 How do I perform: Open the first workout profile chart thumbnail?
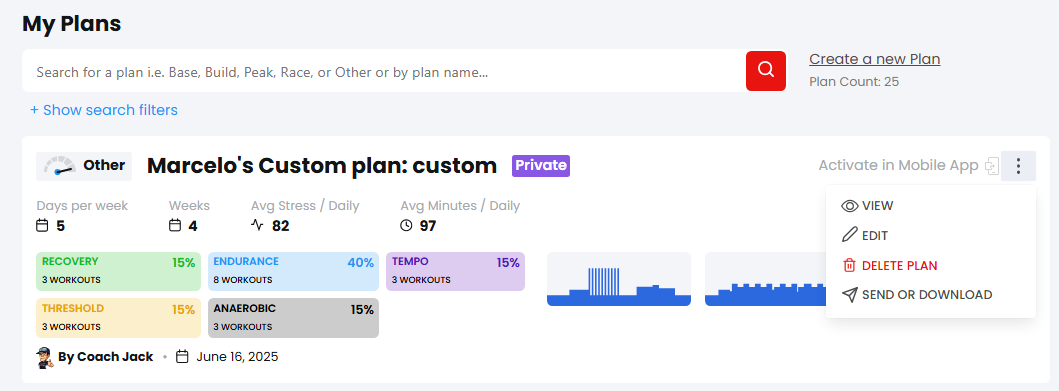619,279
